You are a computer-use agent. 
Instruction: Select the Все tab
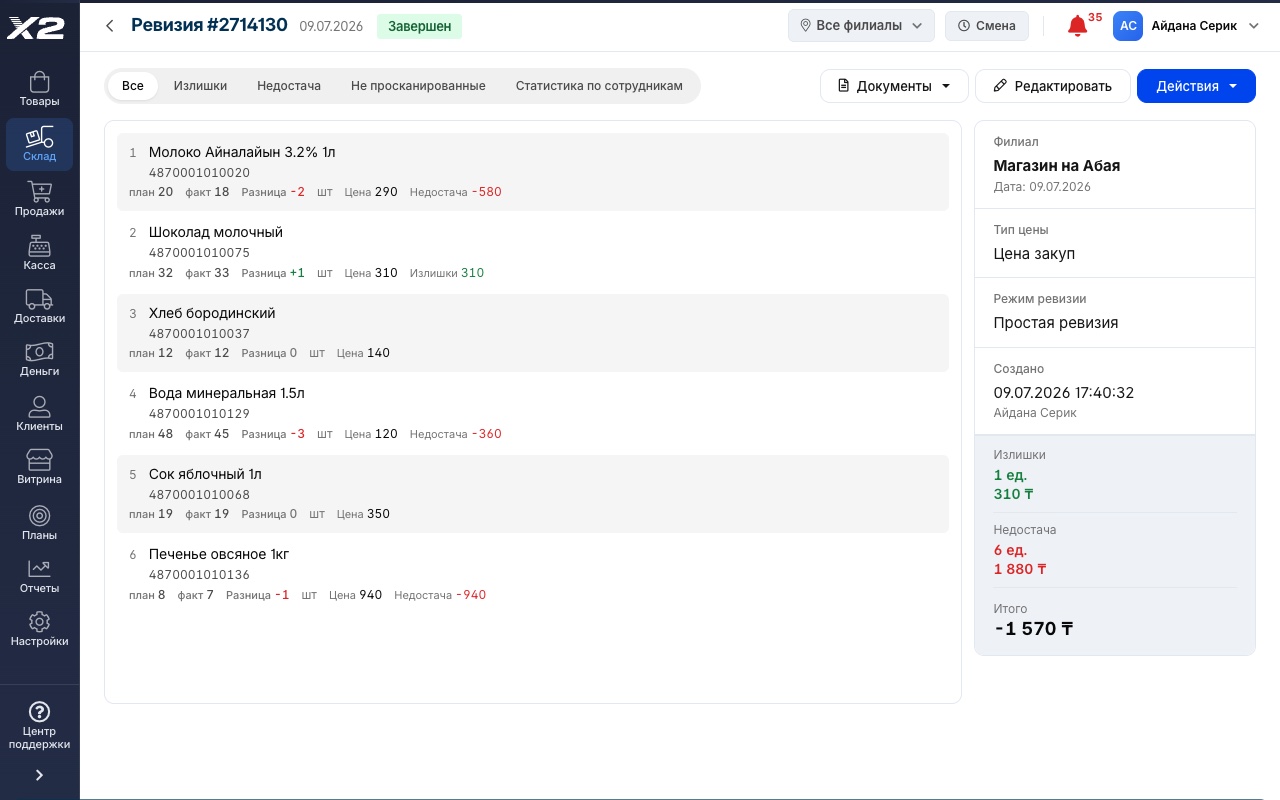click(133, 86)
